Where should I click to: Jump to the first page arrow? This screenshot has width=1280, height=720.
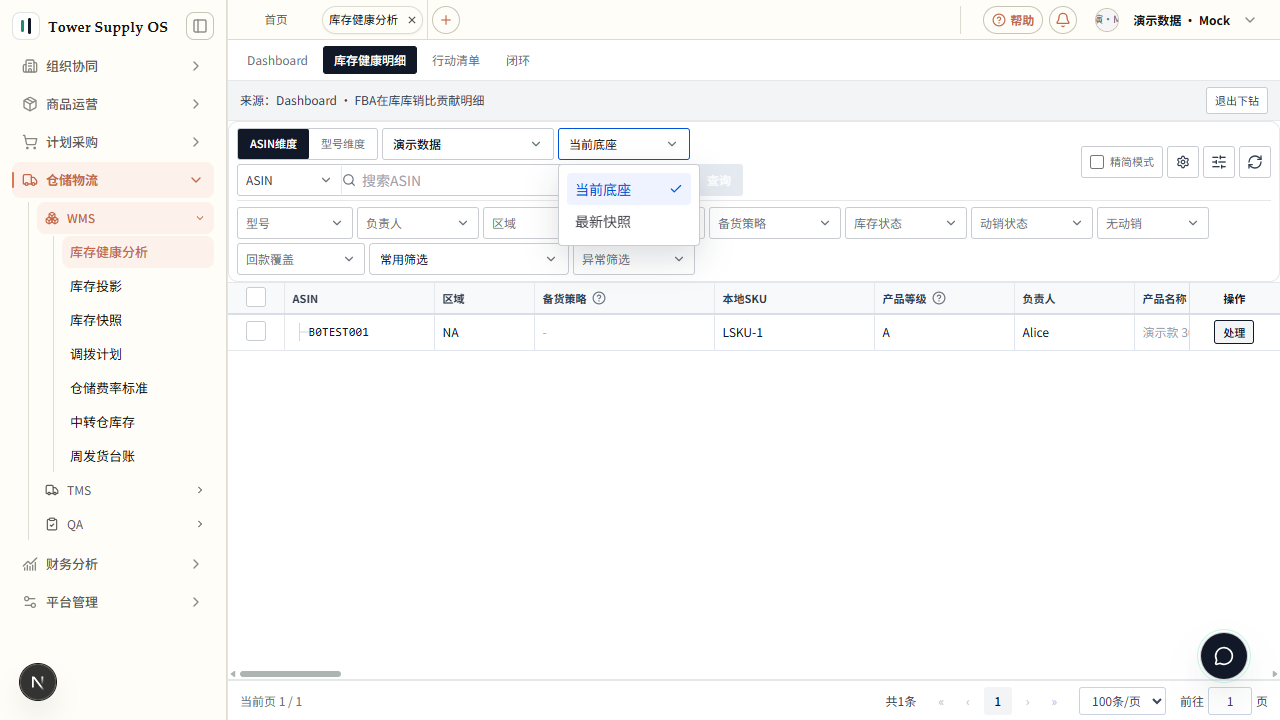coord(941,702)
